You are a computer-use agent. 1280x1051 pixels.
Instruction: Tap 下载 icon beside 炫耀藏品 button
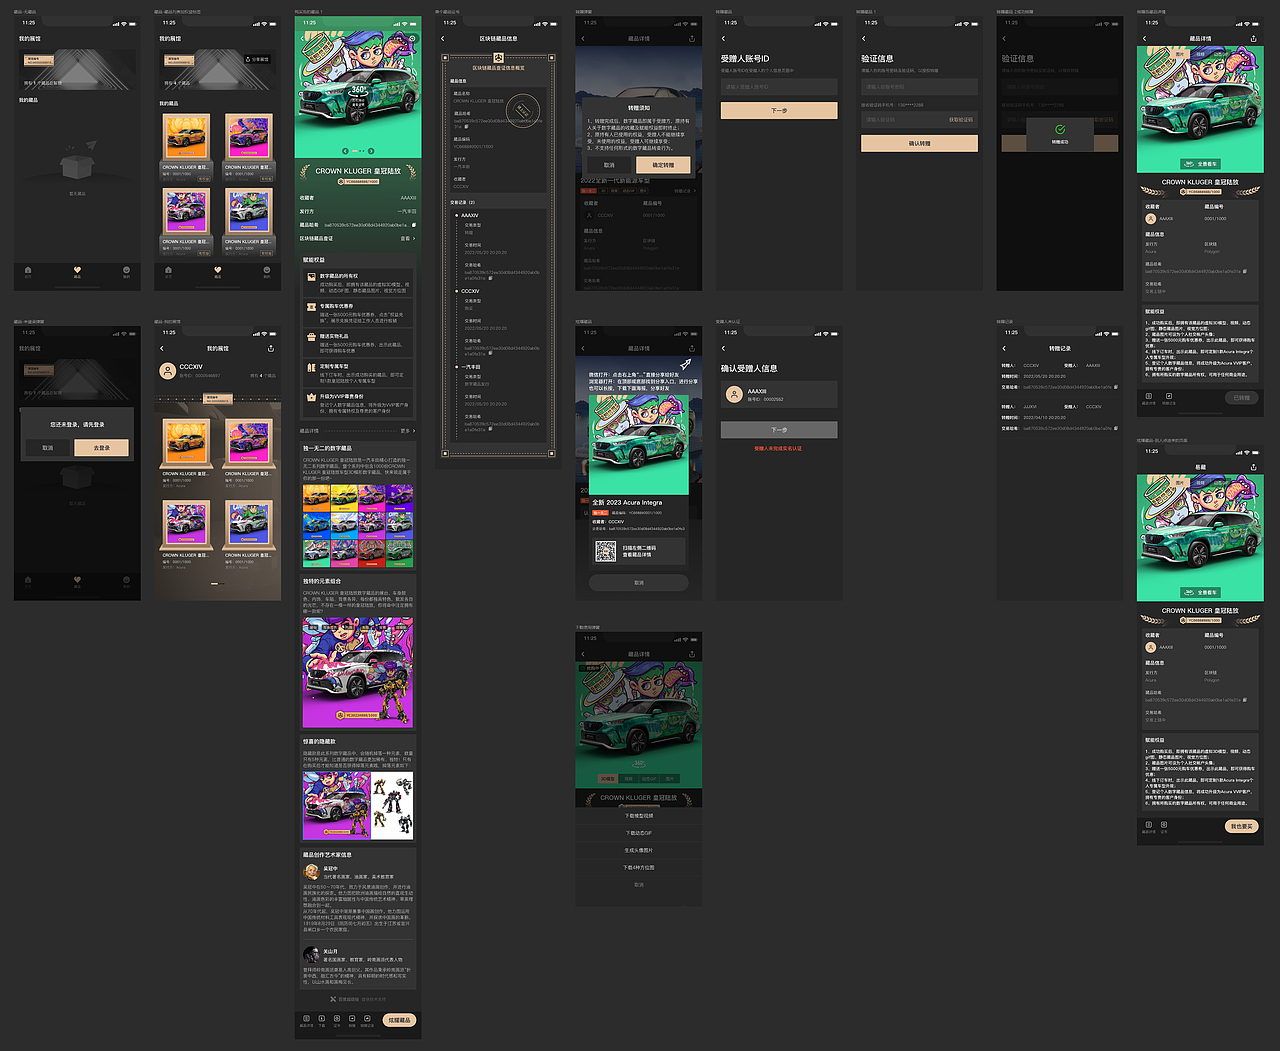point(322,1020)
